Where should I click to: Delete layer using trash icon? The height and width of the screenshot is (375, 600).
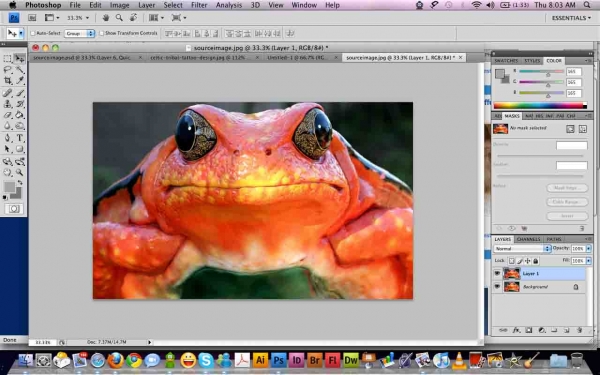tap(579, 330)
